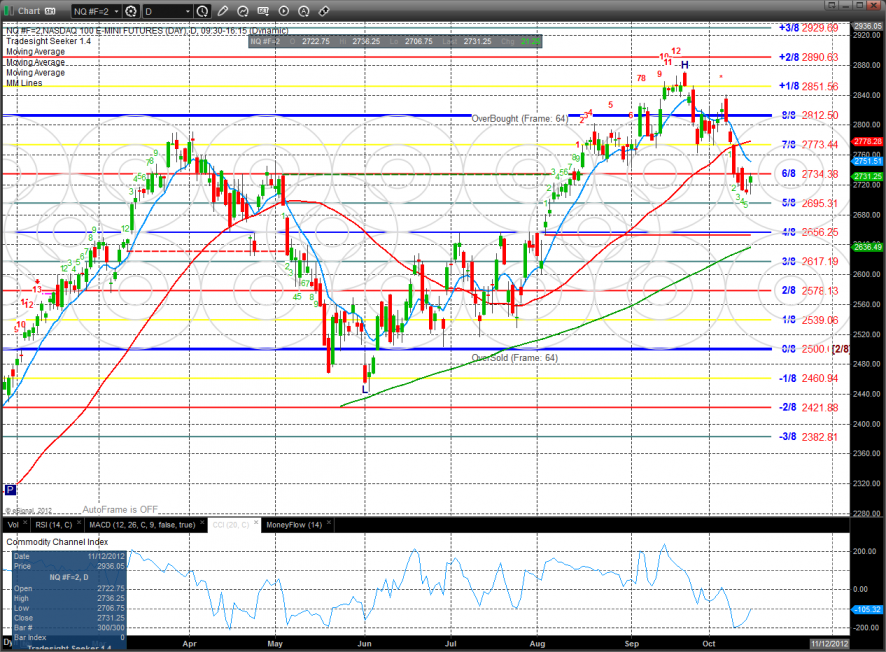
Task: Click the Tradesight Seeker 1.4 study label
Action: (48, 41)
